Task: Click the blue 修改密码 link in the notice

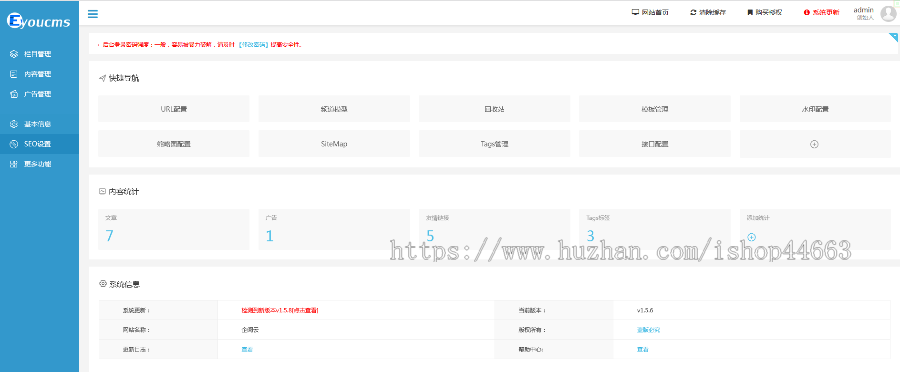Action: coord(253,44)
